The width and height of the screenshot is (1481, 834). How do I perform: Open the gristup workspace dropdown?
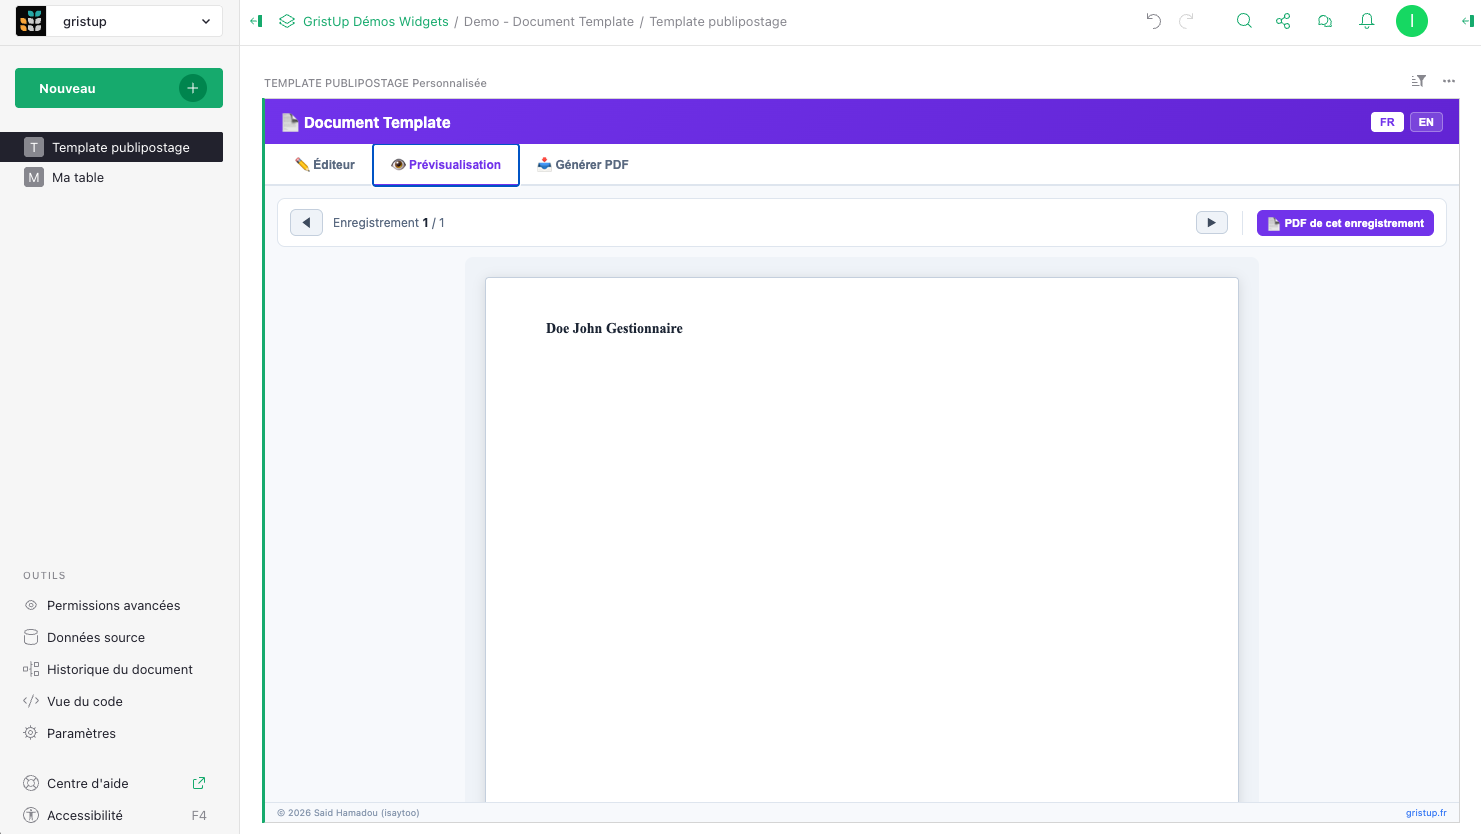click(x=135, y=21)
